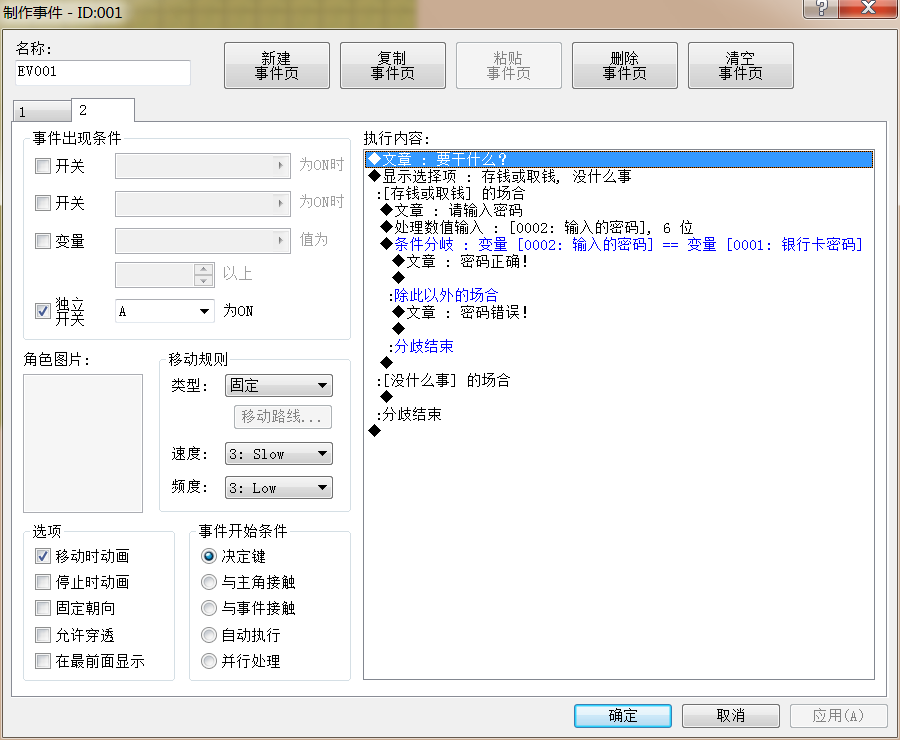900x740 pixels.
Task: Select the 文章：要干什么？ command line
Action: point(619,159)
